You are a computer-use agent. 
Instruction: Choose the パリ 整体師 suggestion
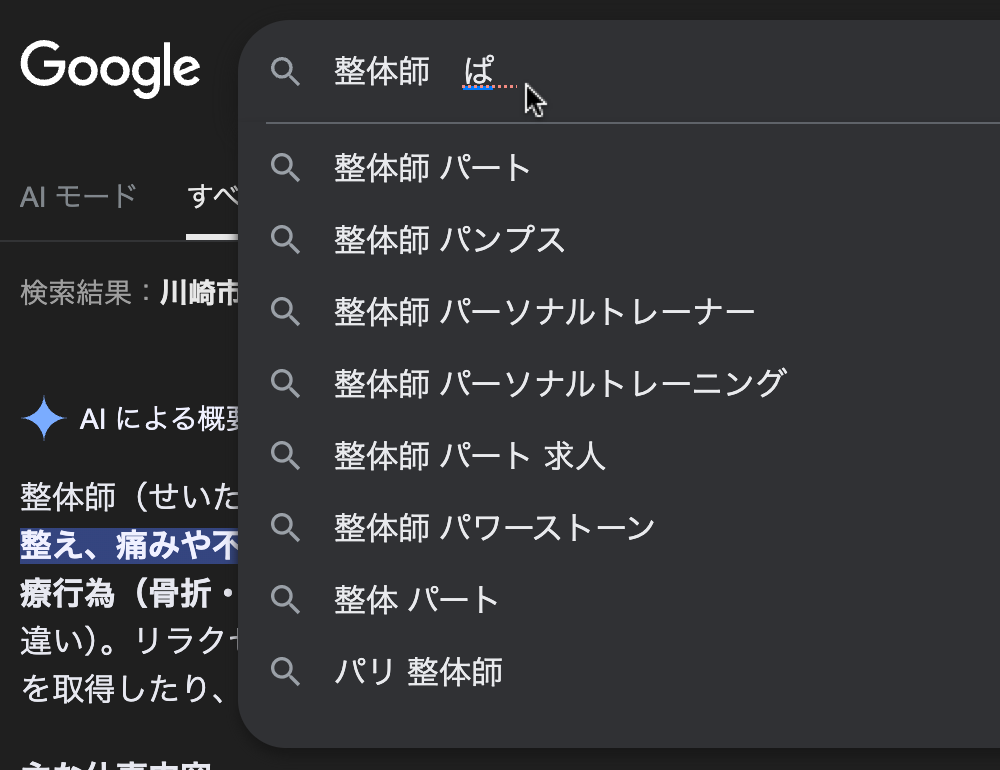pos(418,672)
